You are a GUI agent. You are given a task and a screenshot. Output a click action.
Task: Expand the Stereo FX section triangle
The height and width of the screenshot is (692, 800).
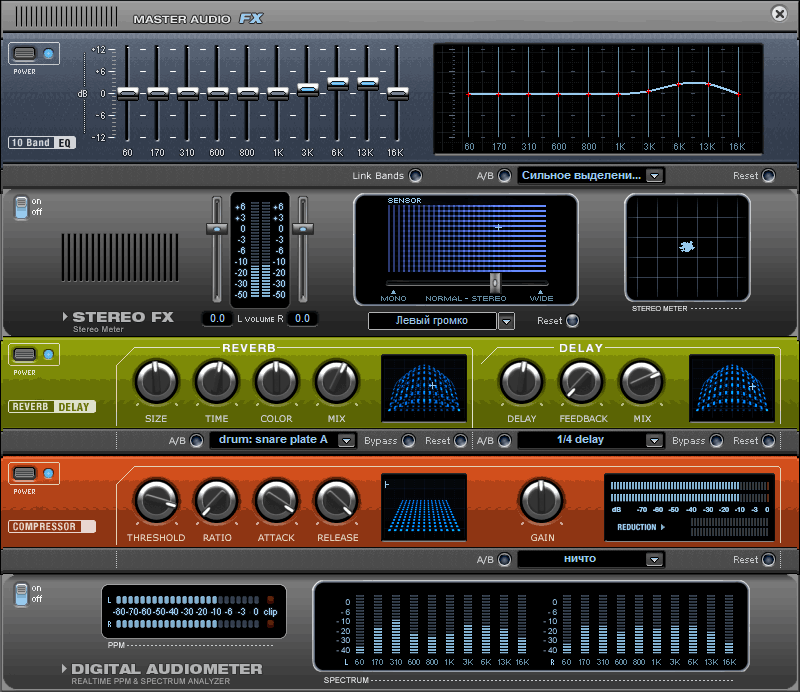click(x=65, y=316)
